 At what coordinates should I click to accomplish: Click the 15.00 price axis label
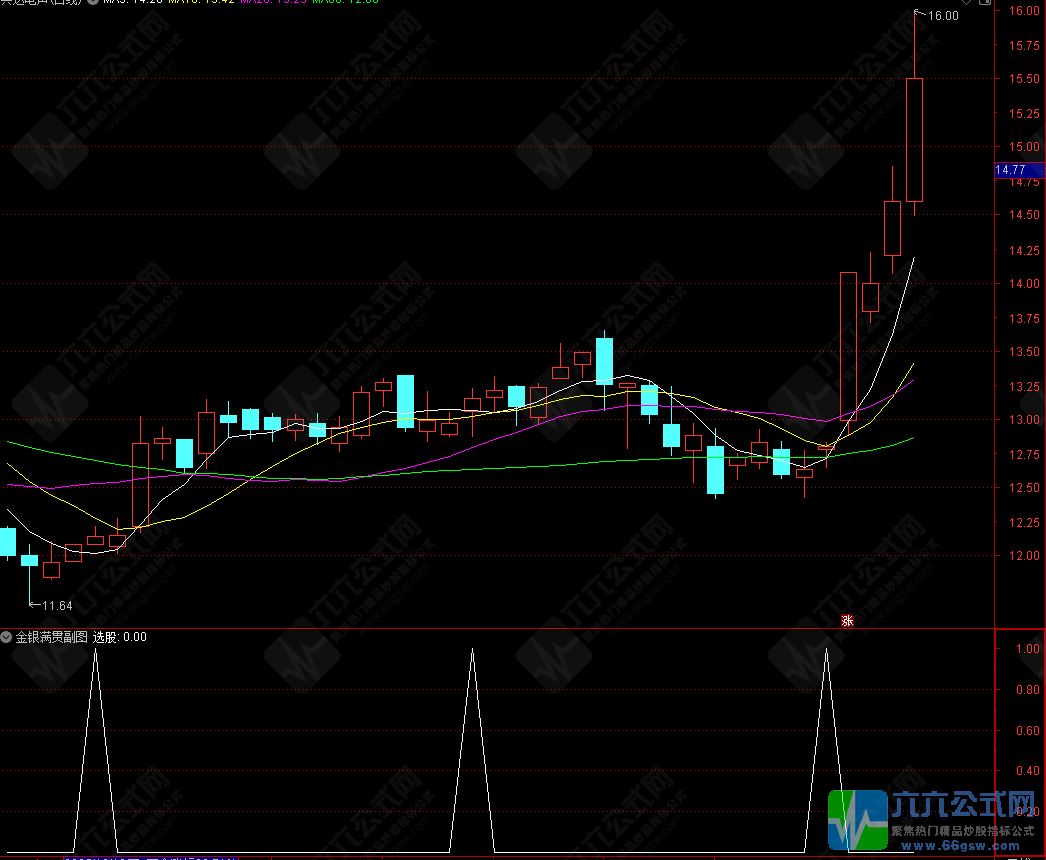click(x=1024, y=147)
